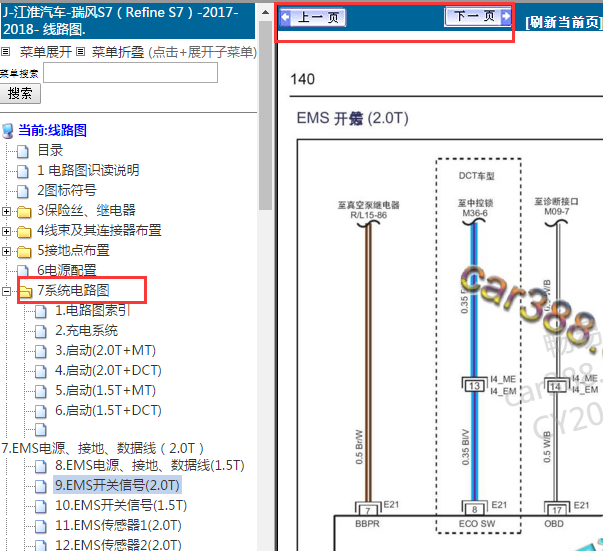The height and width of the screenshot is (551, 603).
Task: Focus the 菜单搜索 text input field
Action: click(x=130, y=72)
